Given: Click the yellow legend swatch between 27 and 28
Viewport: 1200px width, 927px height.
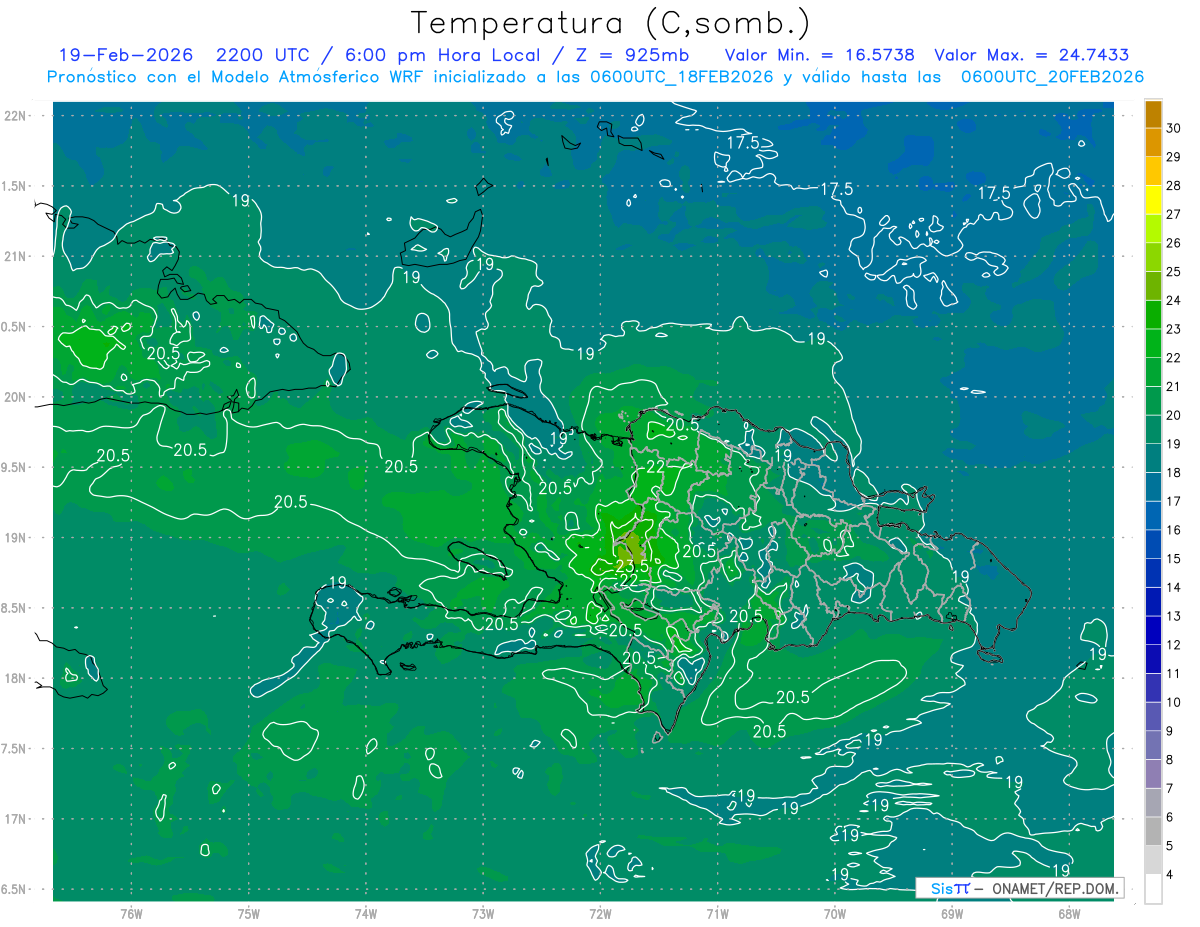Looking at the screenshot, I should [1153, 200].
